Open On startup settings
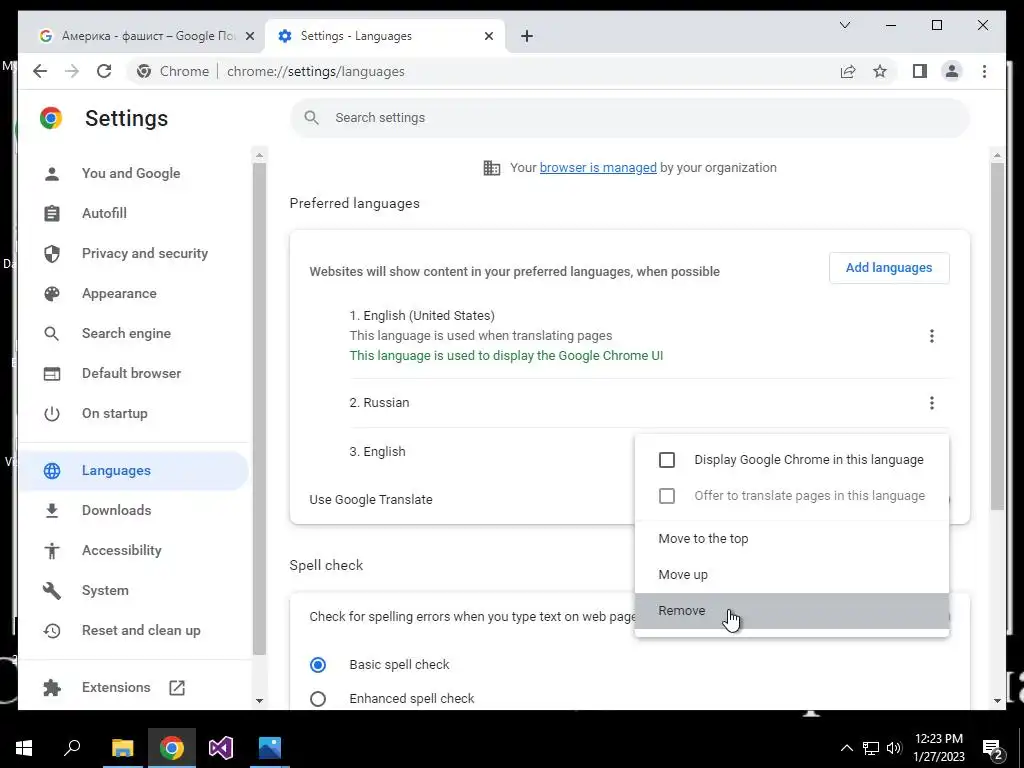 [x=114, y=413]
